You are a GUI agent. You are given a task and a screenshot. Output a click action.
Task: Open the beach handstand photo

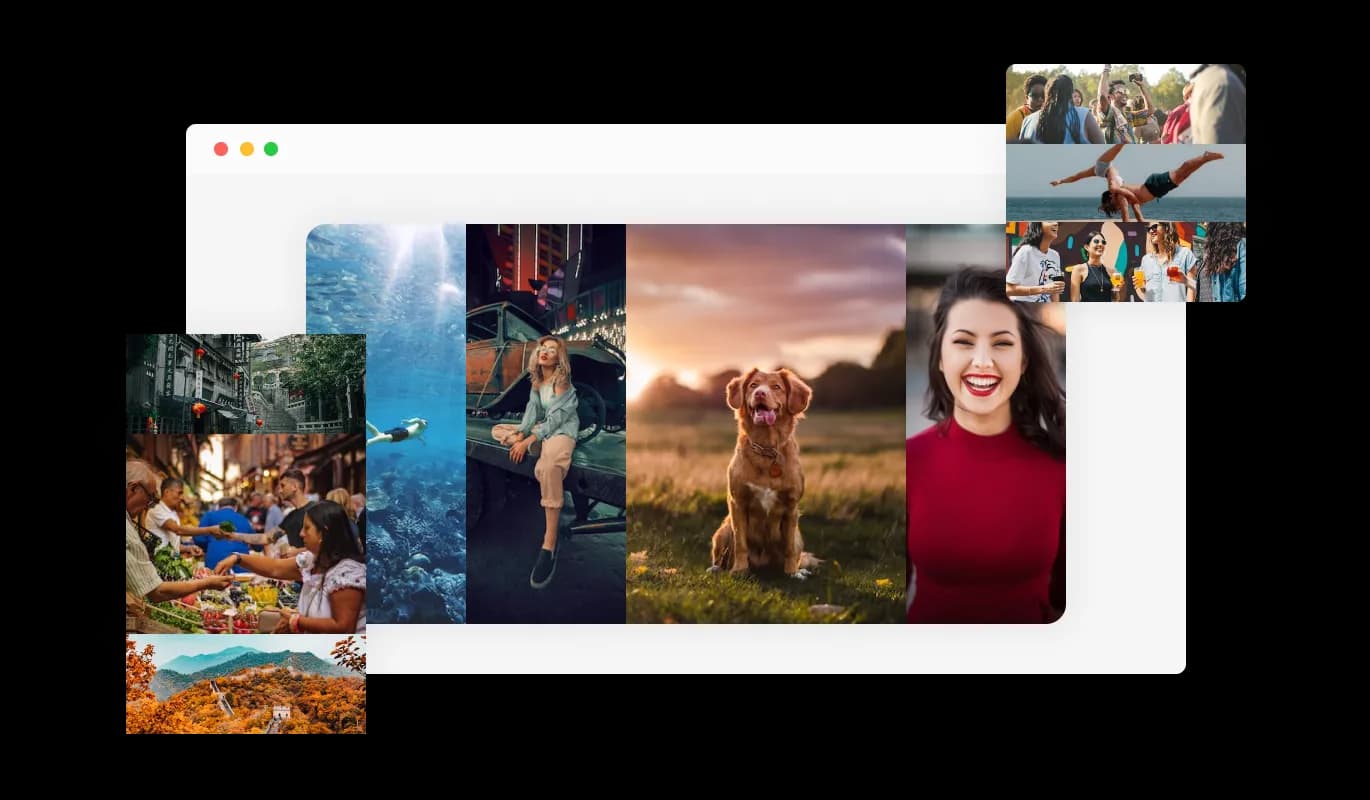point(1125,182)
